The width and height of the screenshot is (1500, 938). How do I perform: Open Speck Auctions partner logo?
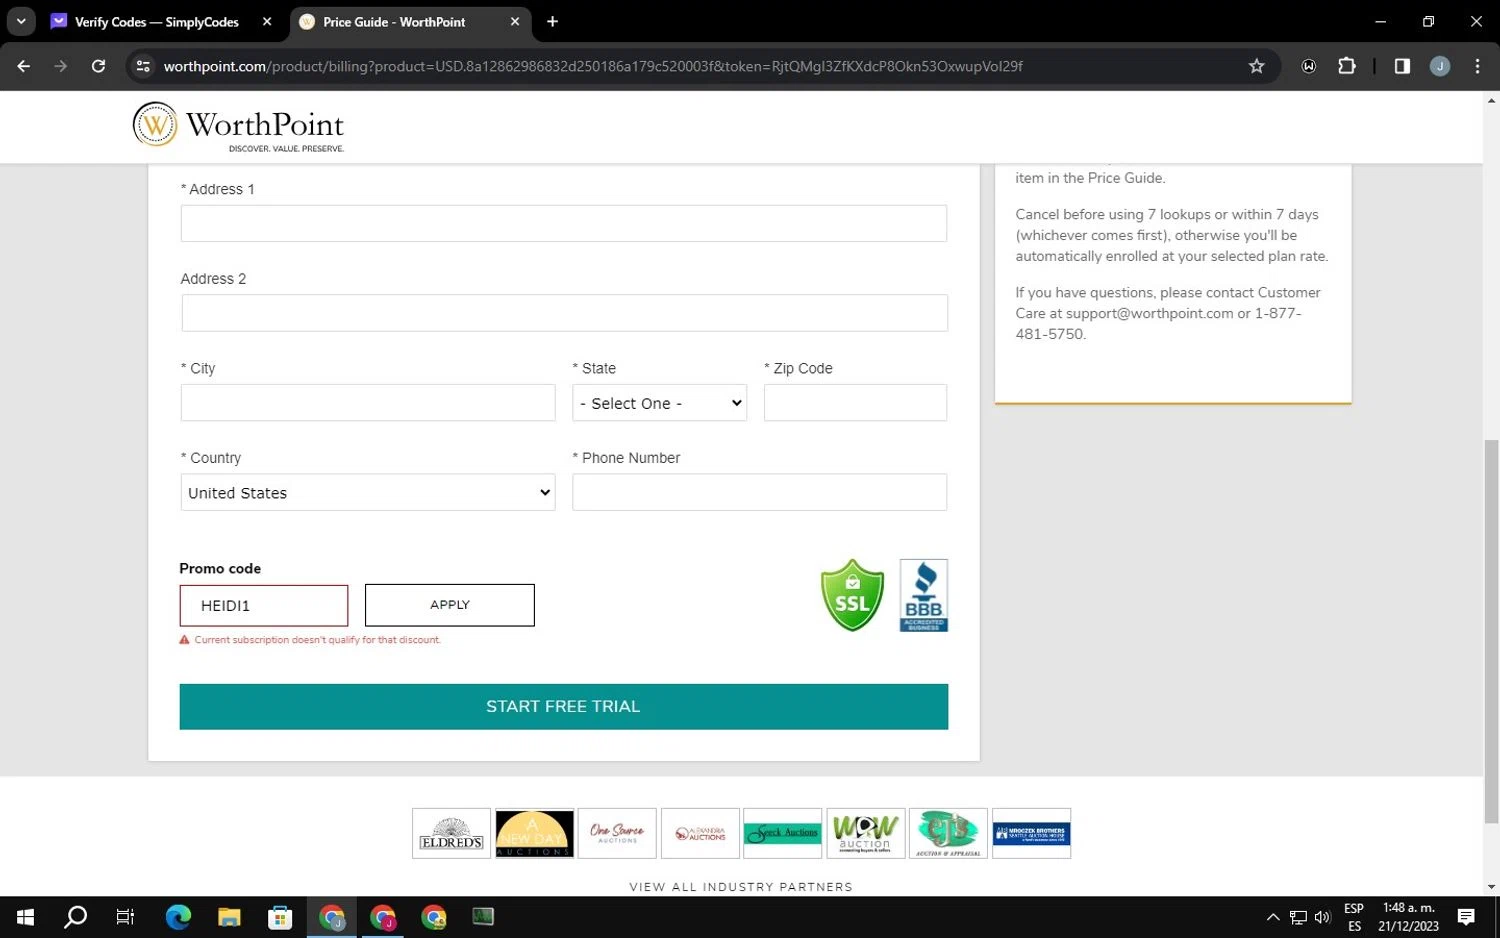coord(783,833)
